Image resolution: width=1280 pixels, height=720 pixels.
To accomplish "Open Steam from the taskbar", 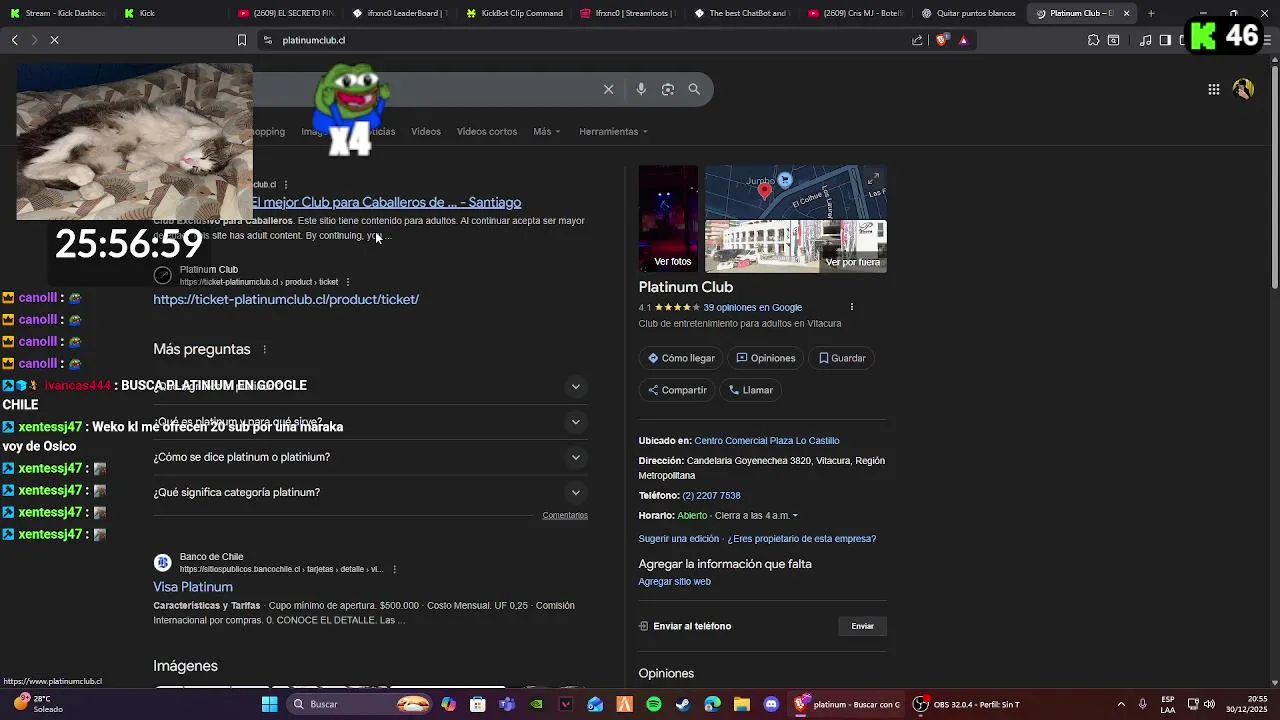I will pos(683,704).
